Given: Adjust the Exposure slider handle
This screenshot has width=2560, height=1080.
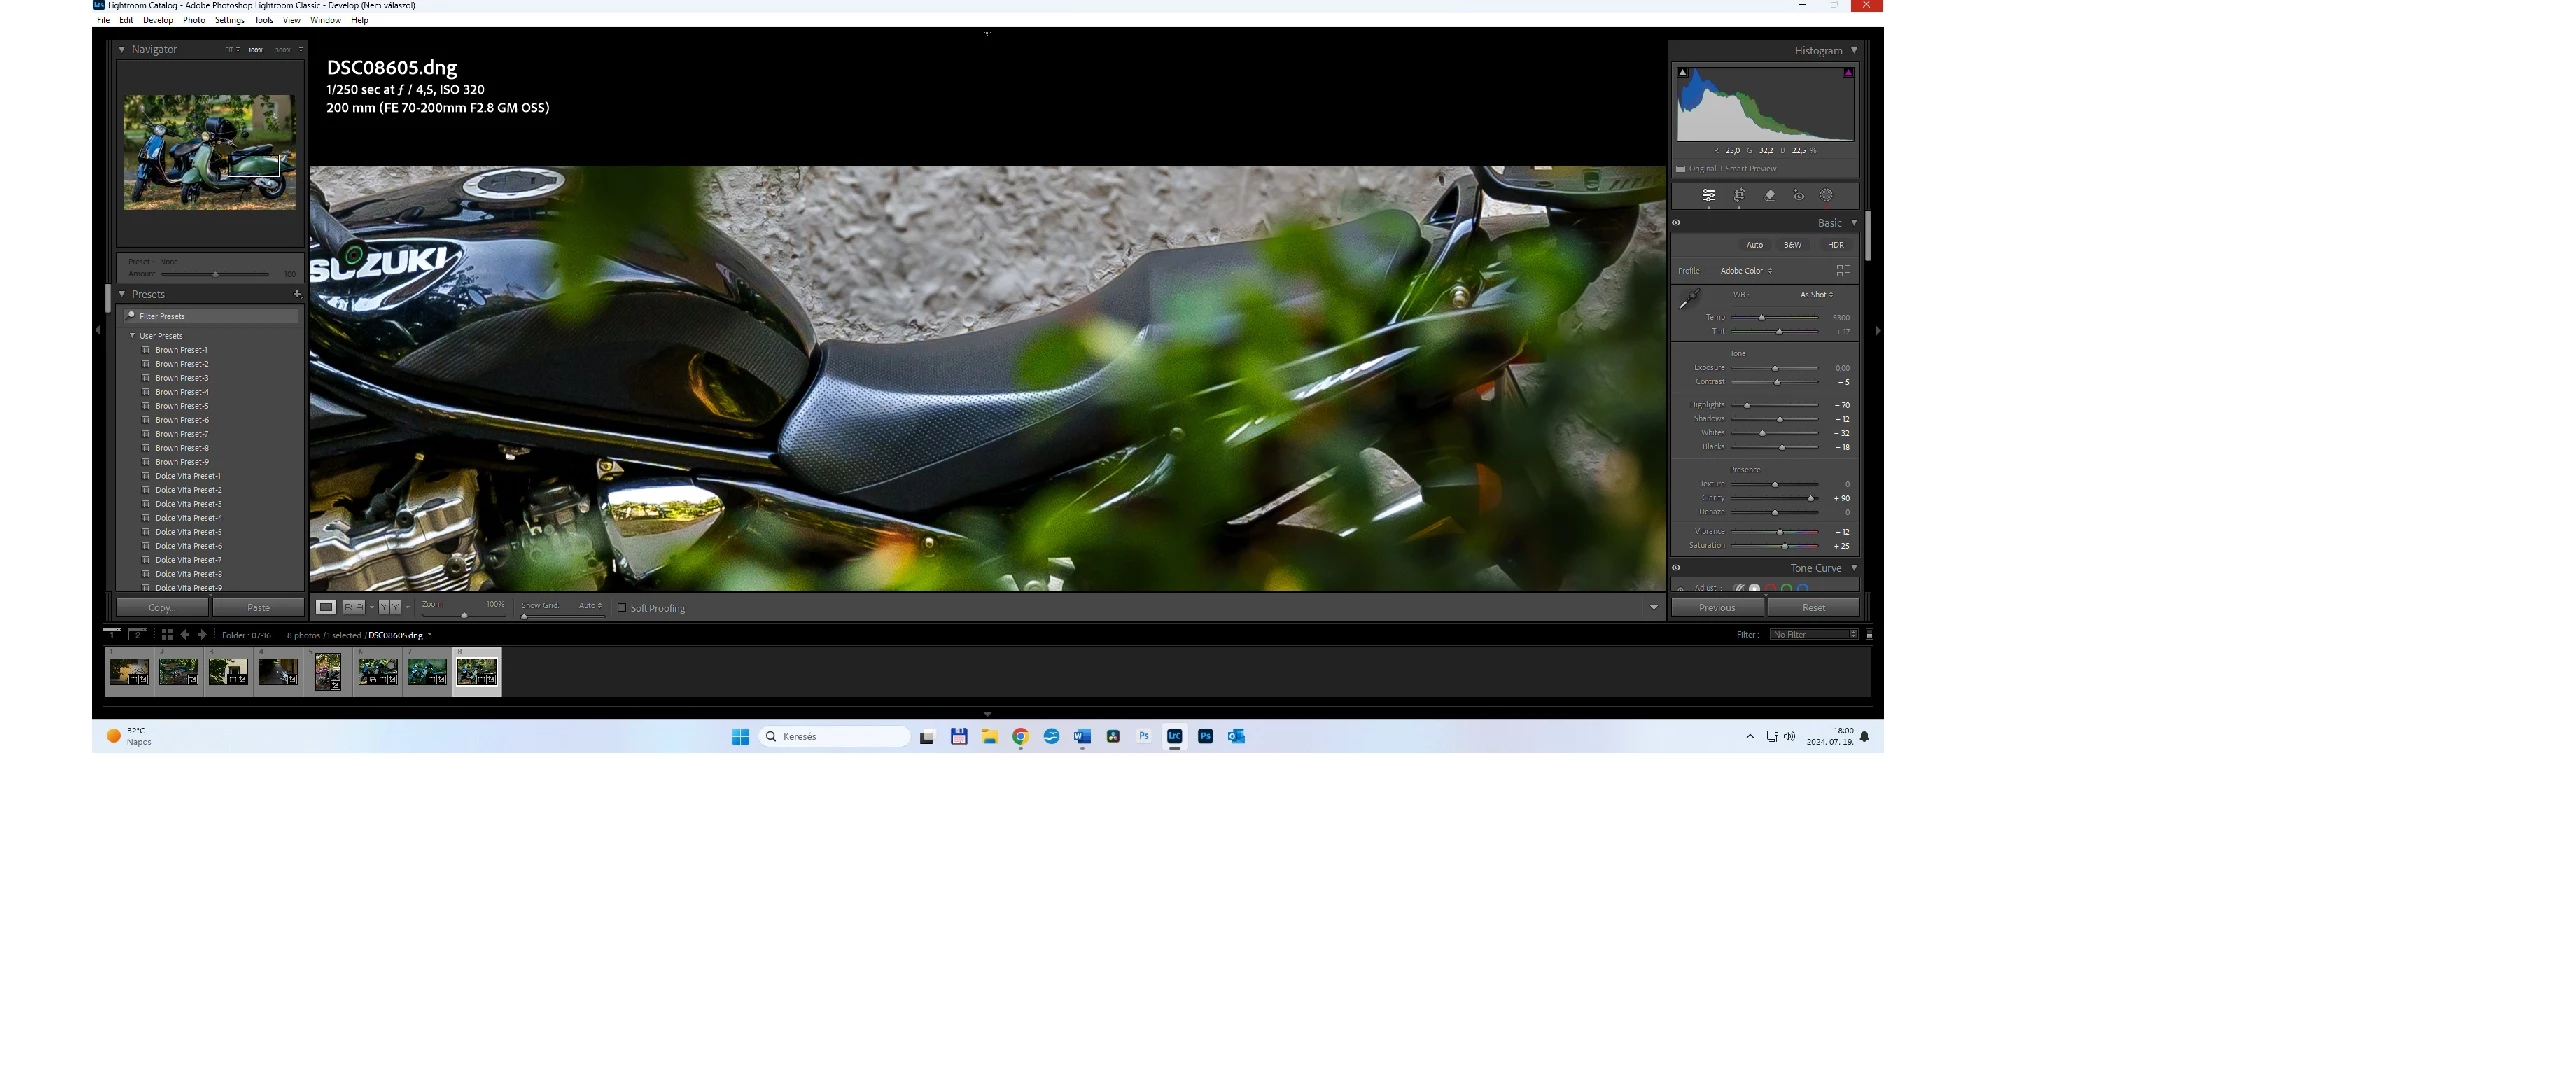Looking at the screenshot, I should click(x=1775, y=368).
